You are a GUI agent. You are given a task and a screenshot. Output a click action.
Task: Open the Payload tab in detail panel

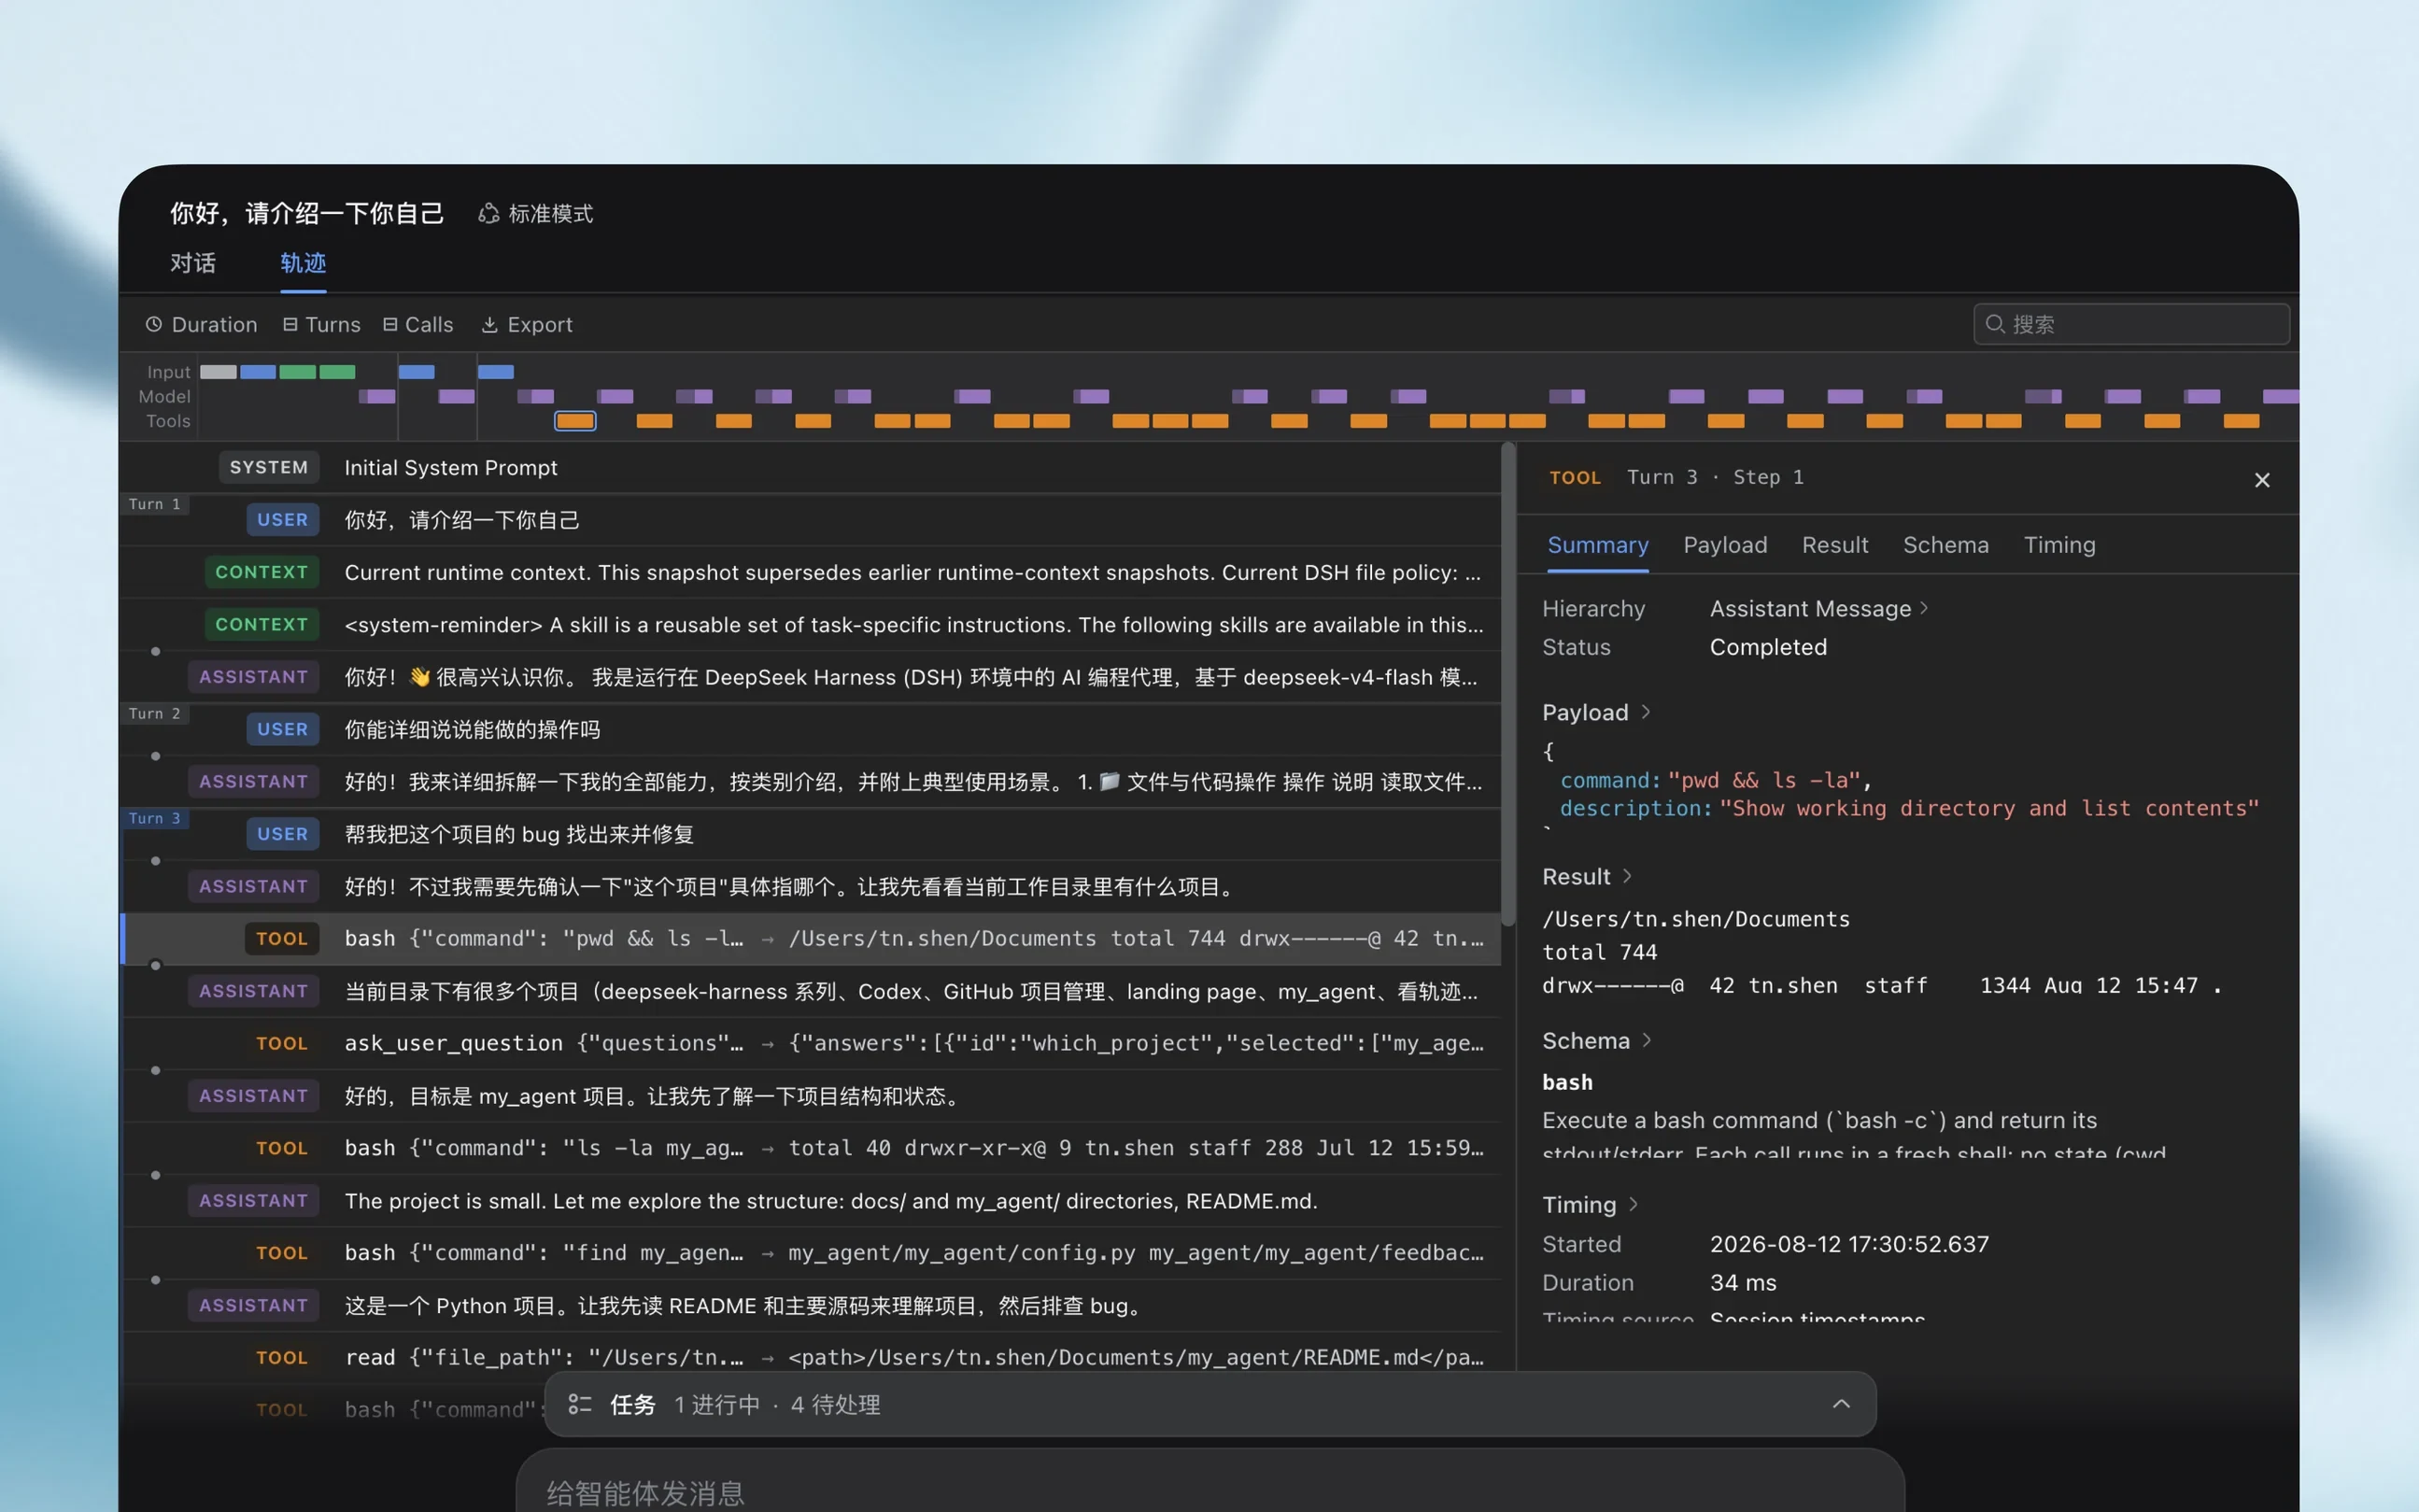1725,545
